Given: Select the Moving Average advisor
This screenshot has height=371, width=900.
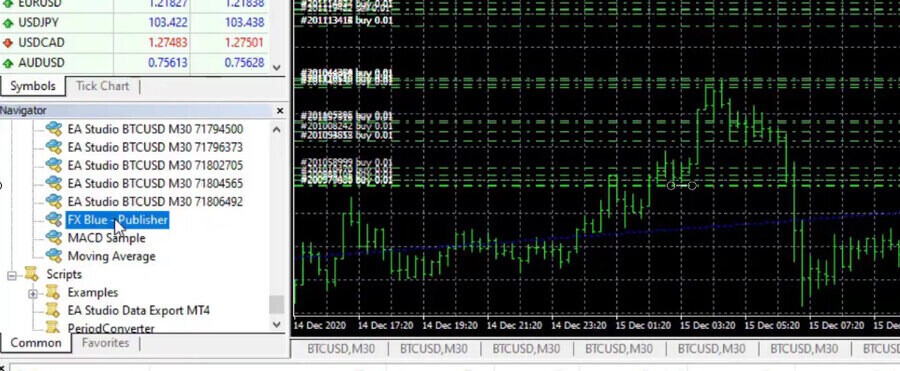Looking at the screenshot, I should pyautogui.click(x=111, y=256).
